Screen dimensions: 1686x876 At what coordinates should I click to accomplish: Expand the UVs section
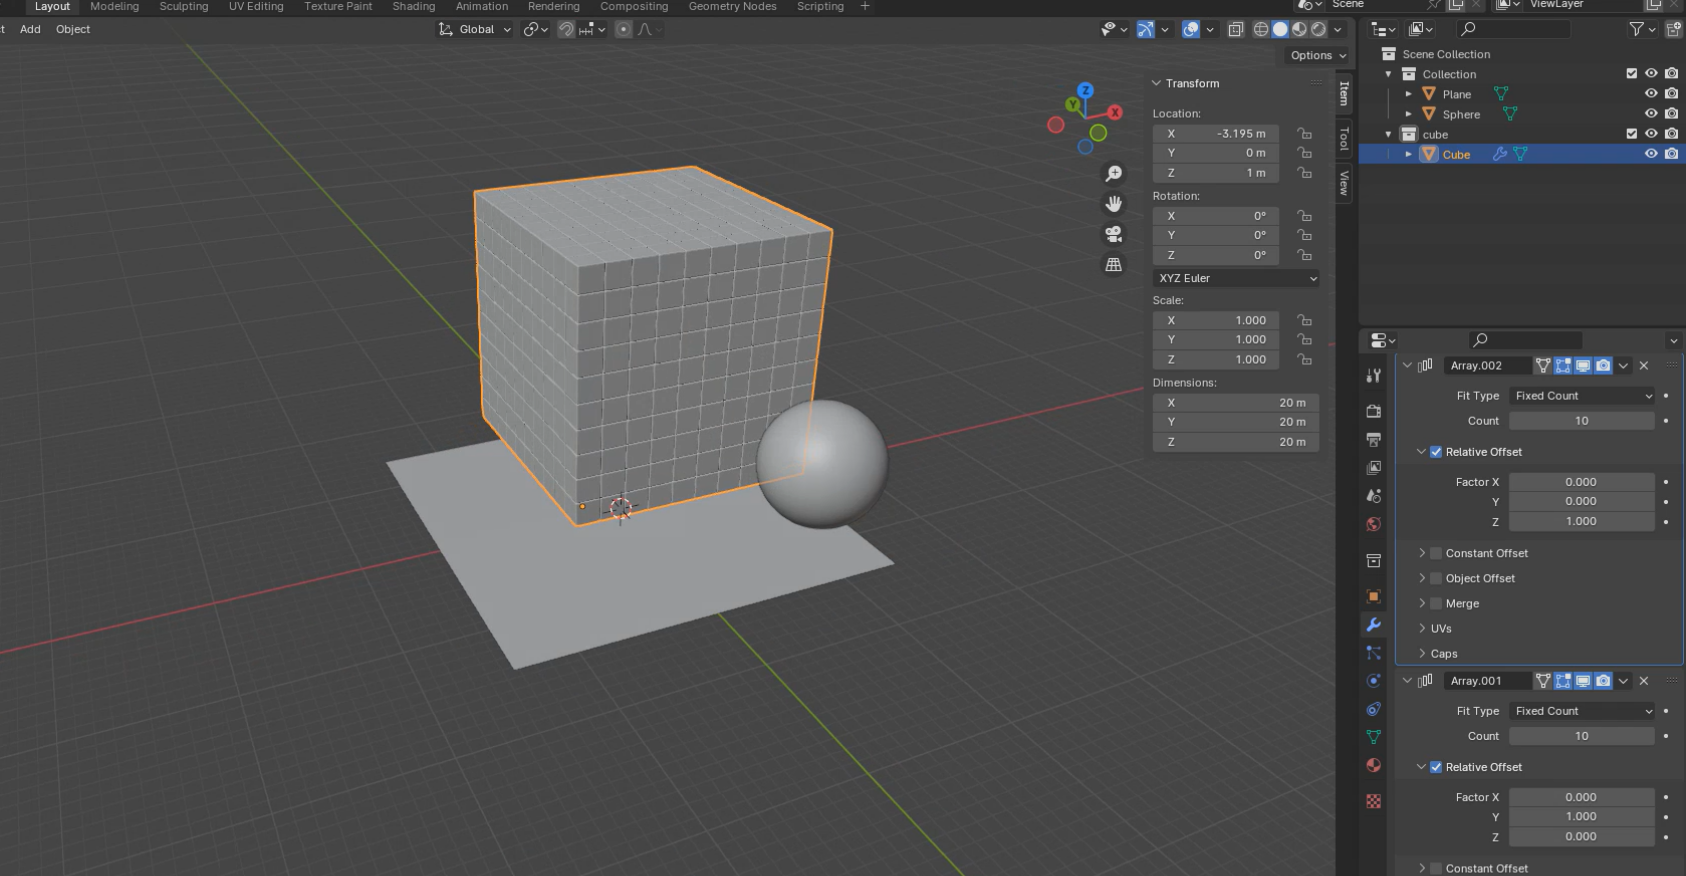1422,629
